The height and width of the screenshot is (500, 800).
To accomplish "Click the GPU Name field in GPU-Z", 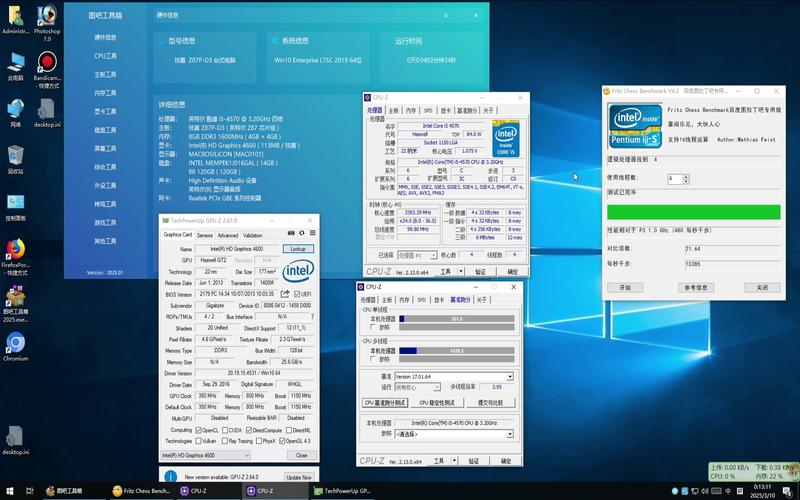I will (x=237, y=248).
